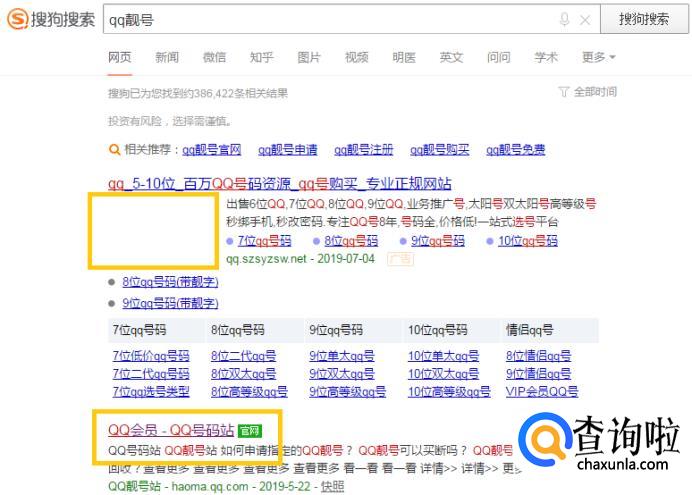Image resolution: width=692 pixels, height=495 pixels.
Task: Open the 10位单太qq号 link
Action: pyautogui.click(x=444, y=356)
